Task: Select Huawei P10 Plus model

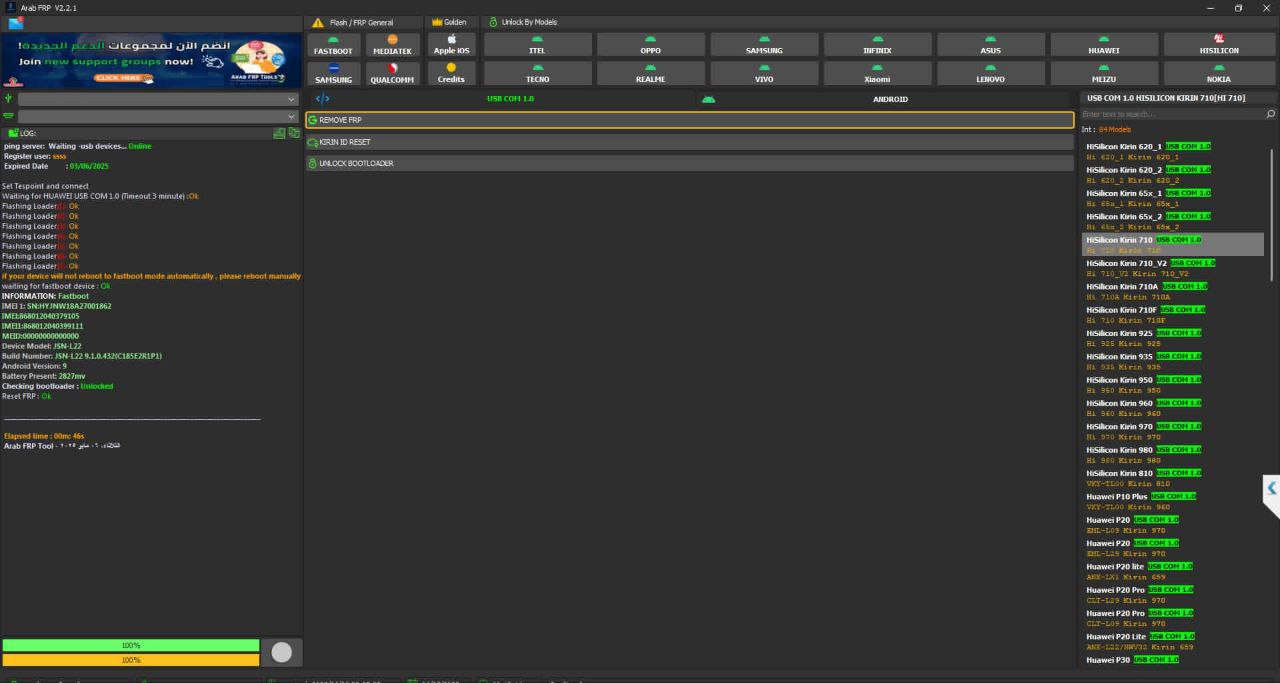Action: tap(1174, 501)
